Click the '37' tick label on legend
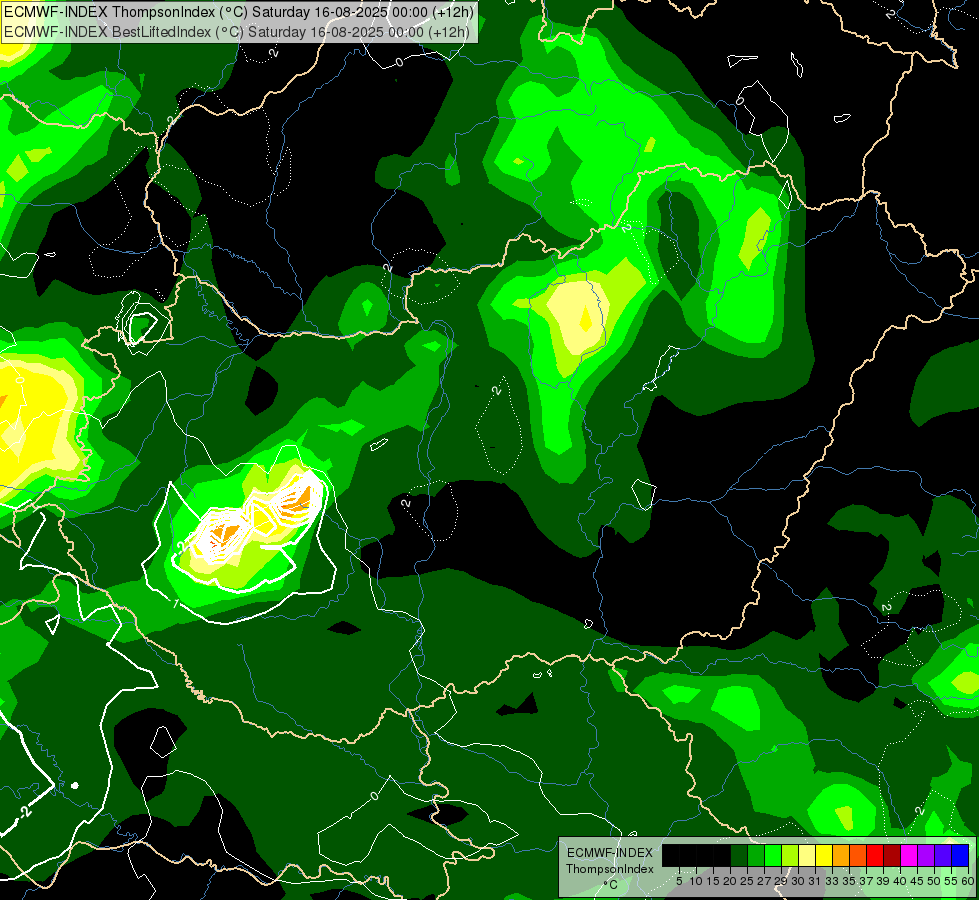 coord(867,881)
